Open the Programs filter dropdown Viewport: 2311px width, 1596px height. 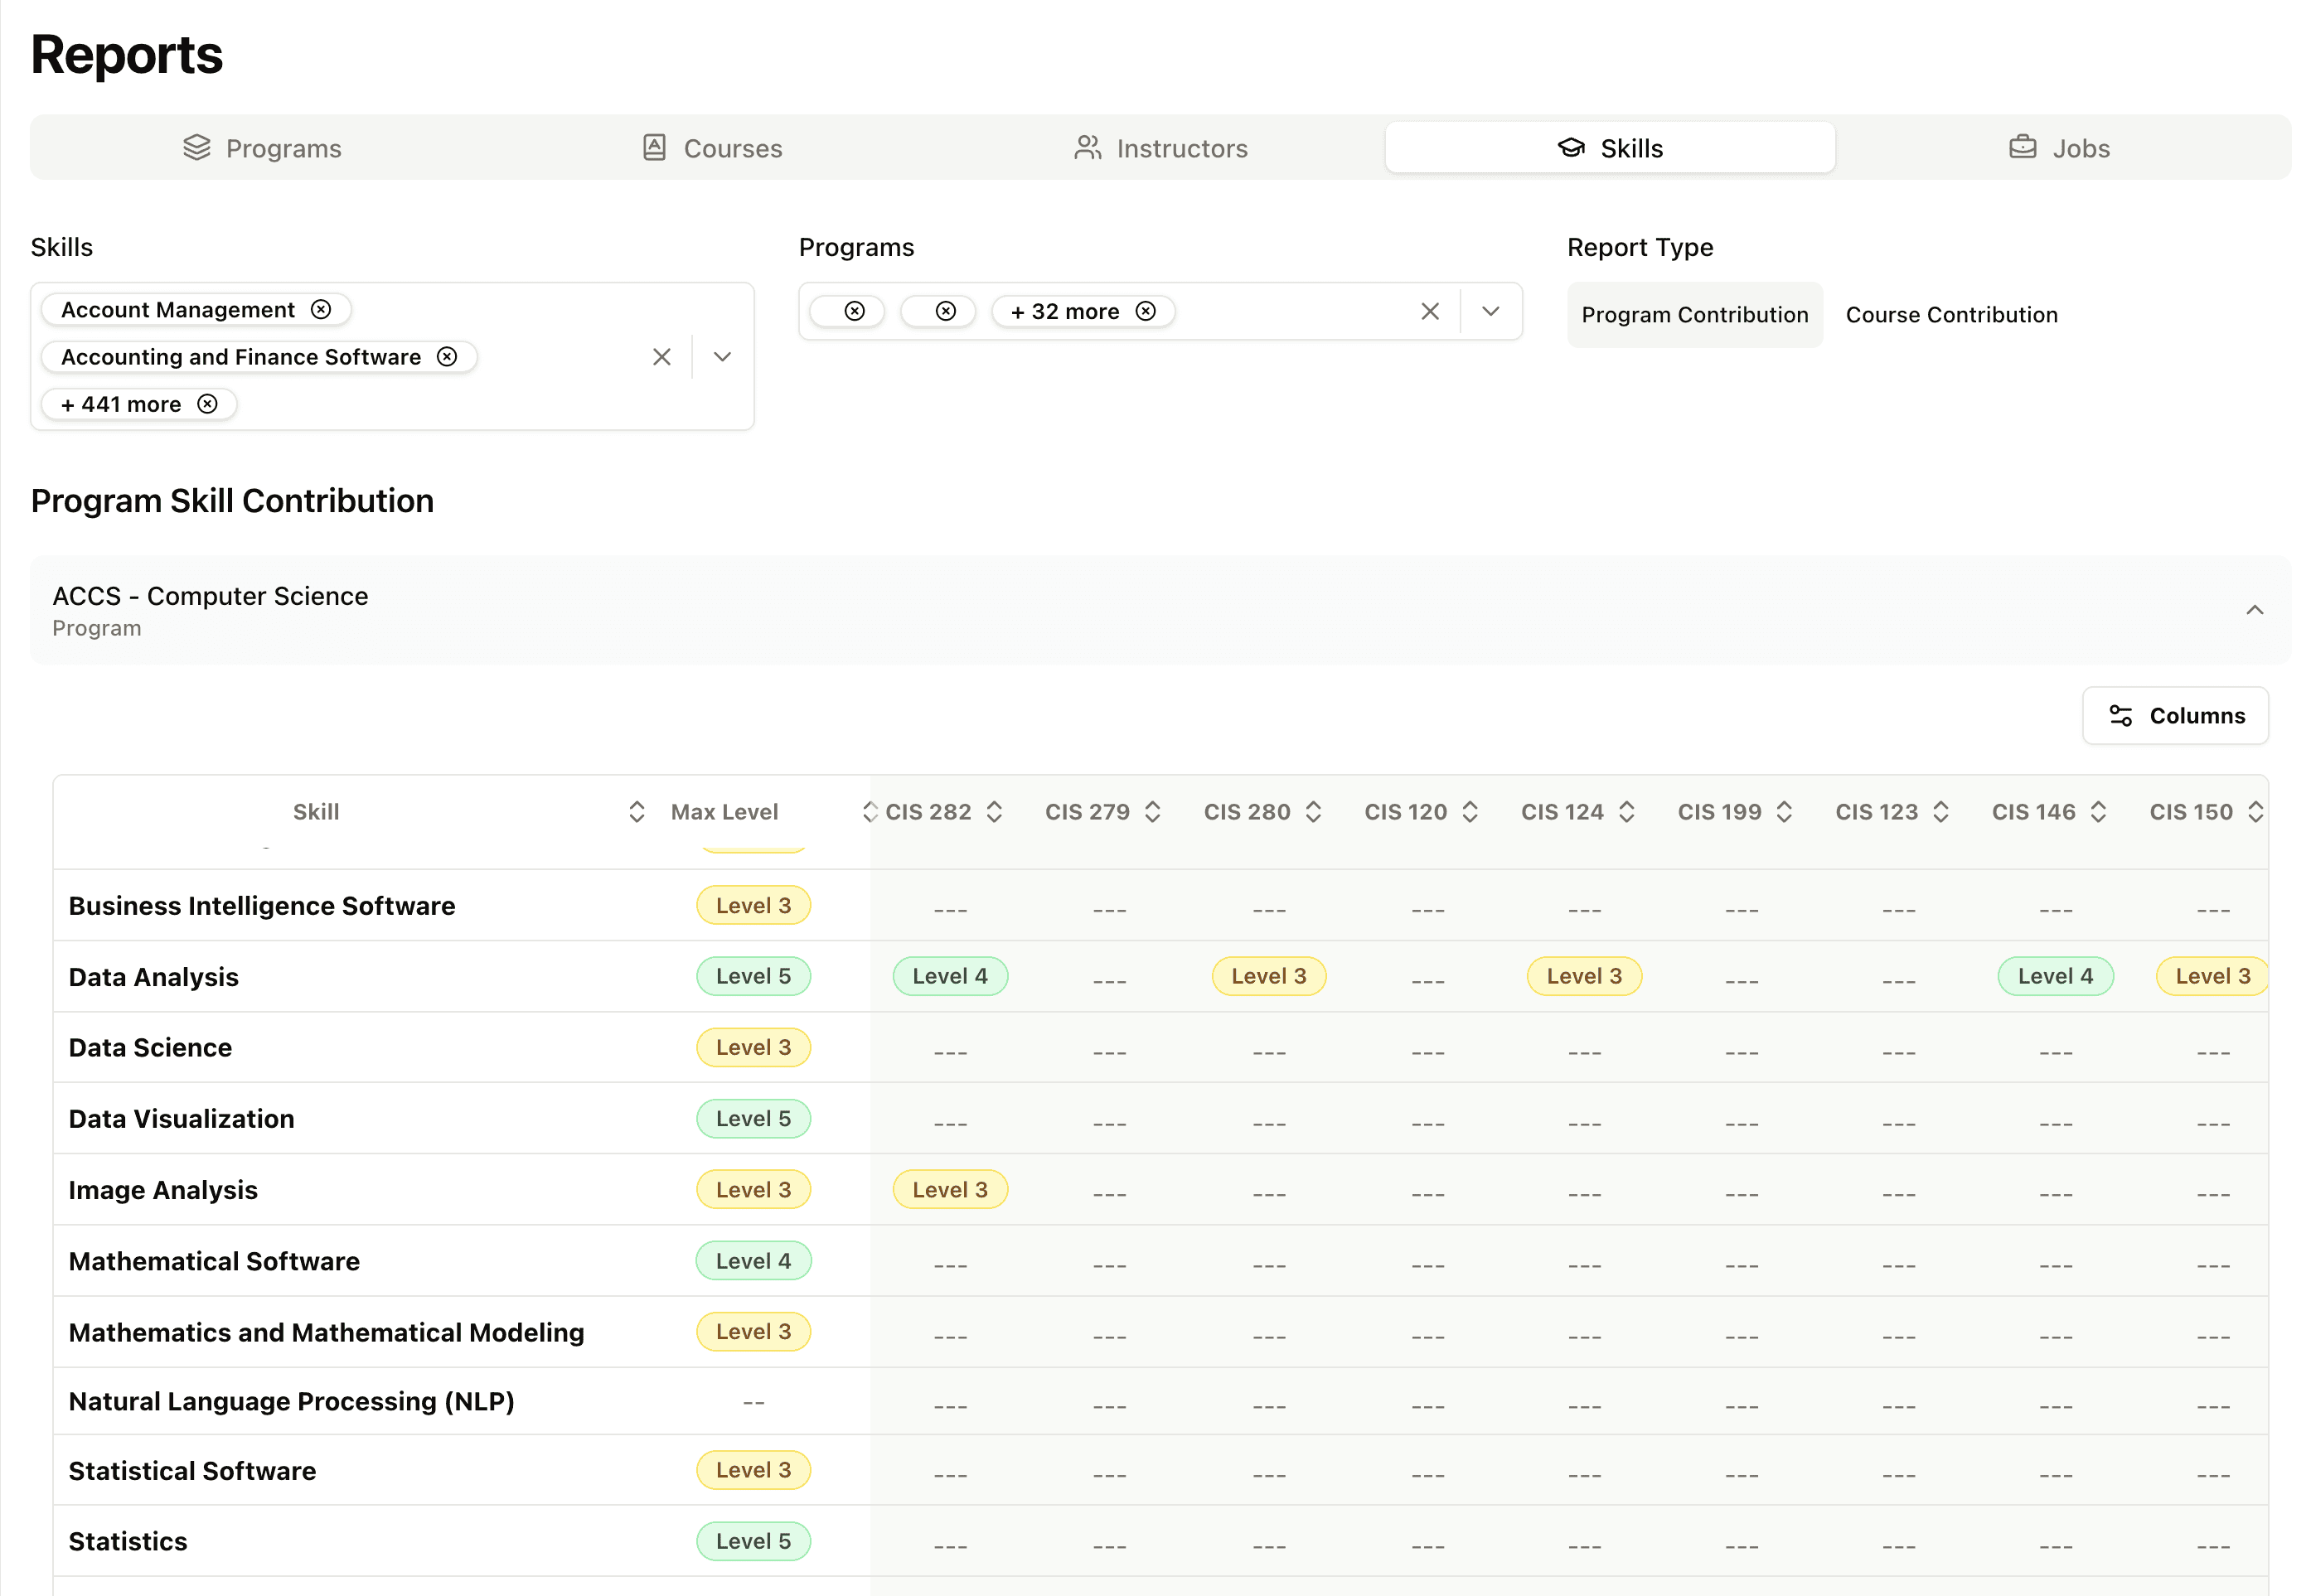point(1490,311)
